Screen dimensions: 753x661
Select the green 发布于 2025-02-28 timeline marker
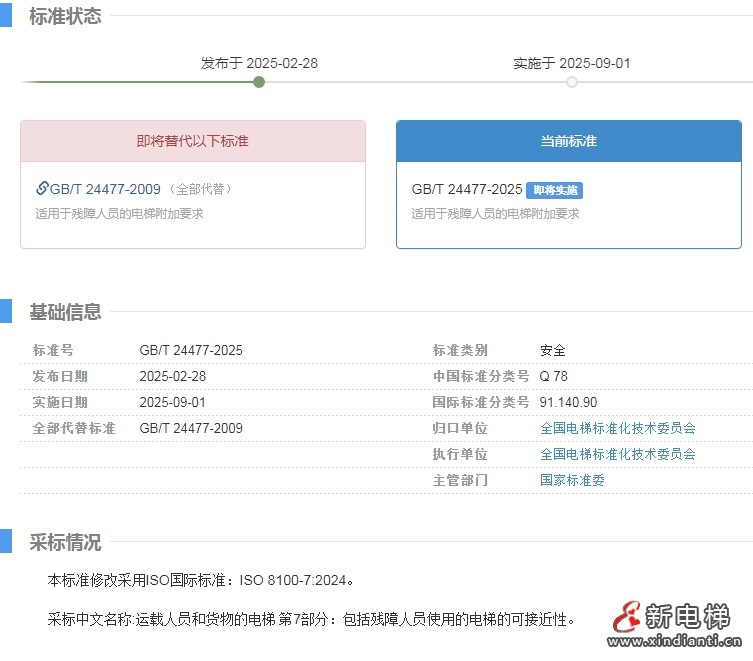pyautogui.click(x=259, y=82)
